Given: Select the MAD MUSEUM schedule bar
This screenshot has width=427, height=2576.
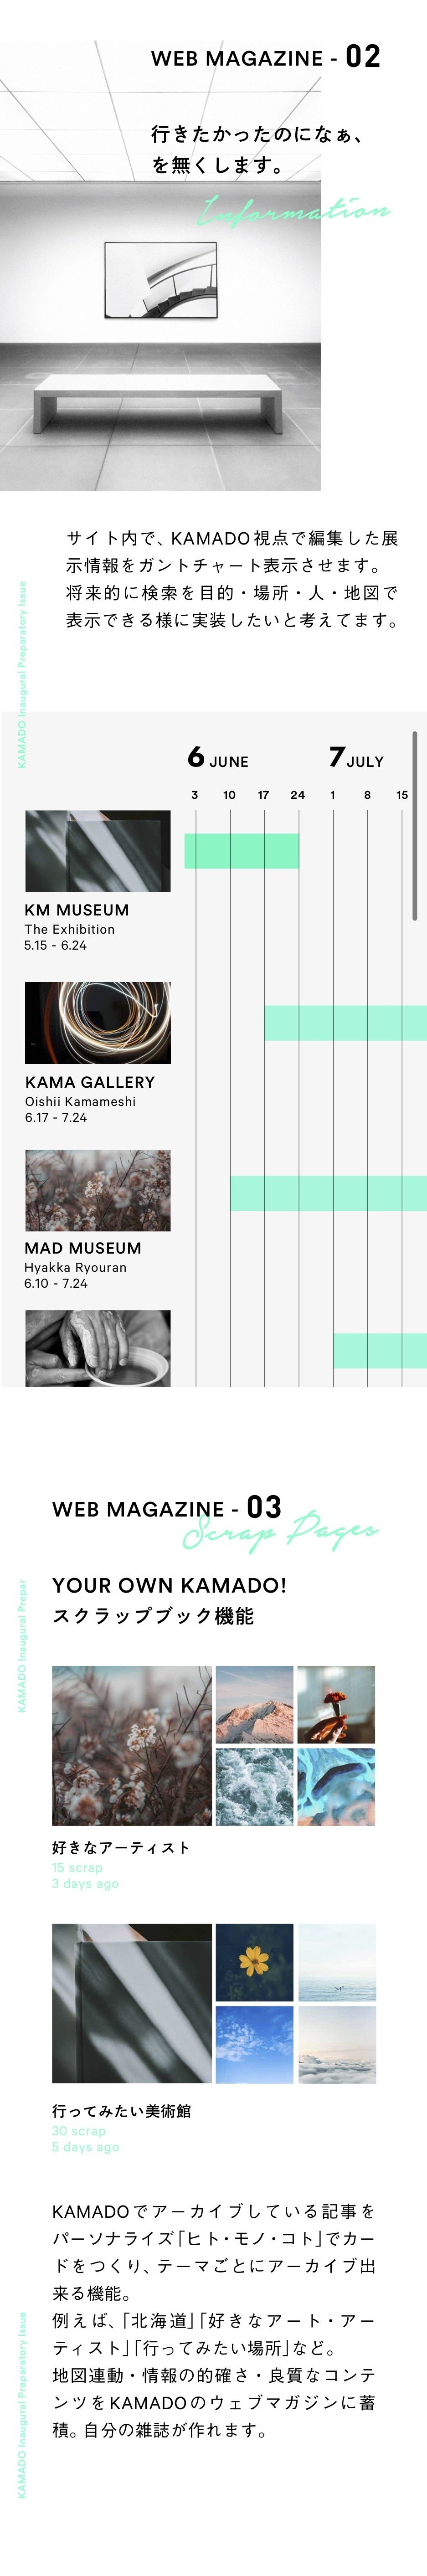Looking at the screenshot, I should point(328,1193).
